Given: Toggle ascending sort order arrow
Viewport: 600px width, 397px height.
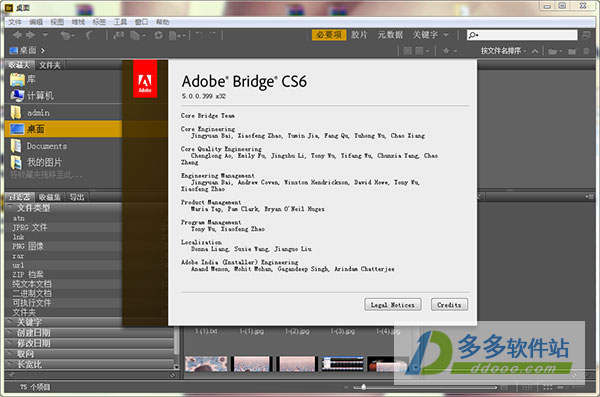Looking at the screenshot, I should tap(535, 51).
